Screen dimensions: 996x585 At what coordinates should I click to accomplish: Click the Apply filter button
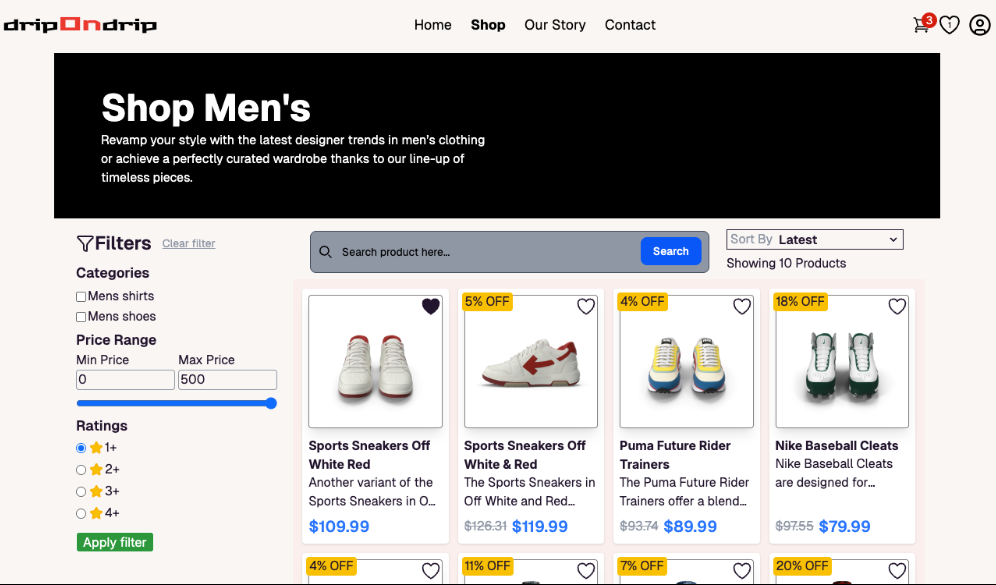[115, 542]
